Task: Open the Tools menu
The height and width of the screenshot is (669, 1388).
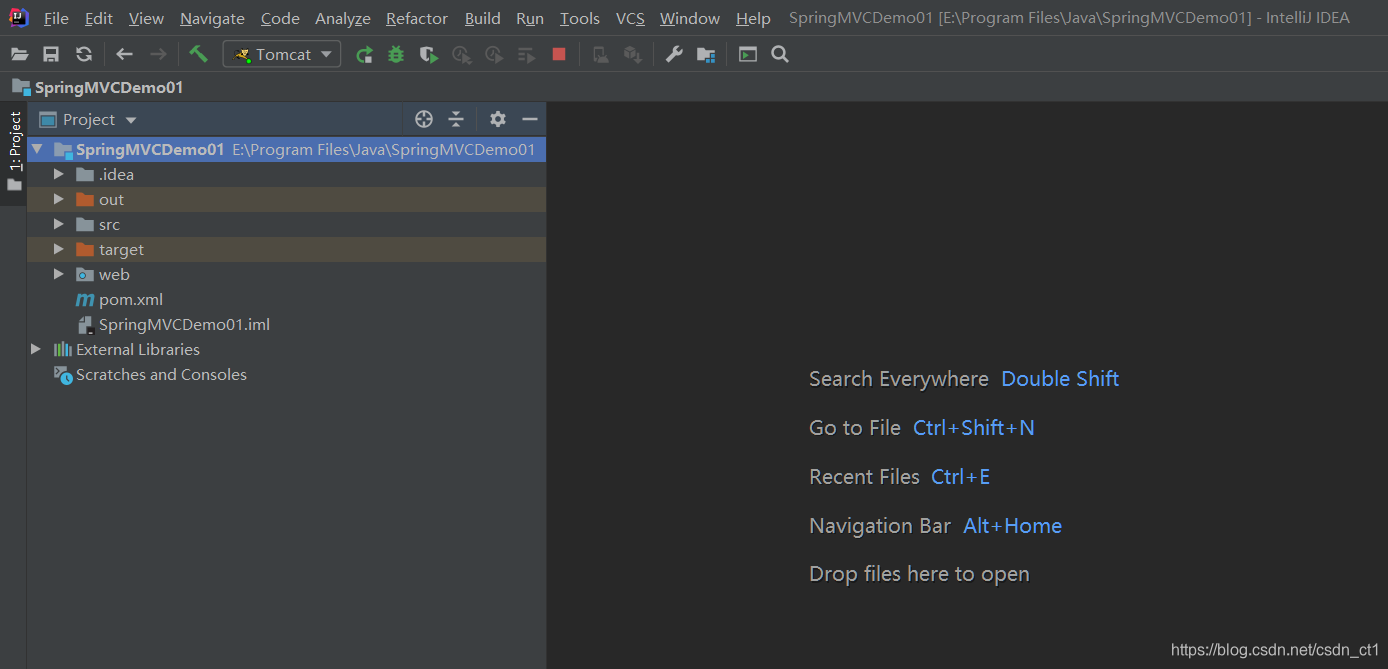Action: point(580,18)
